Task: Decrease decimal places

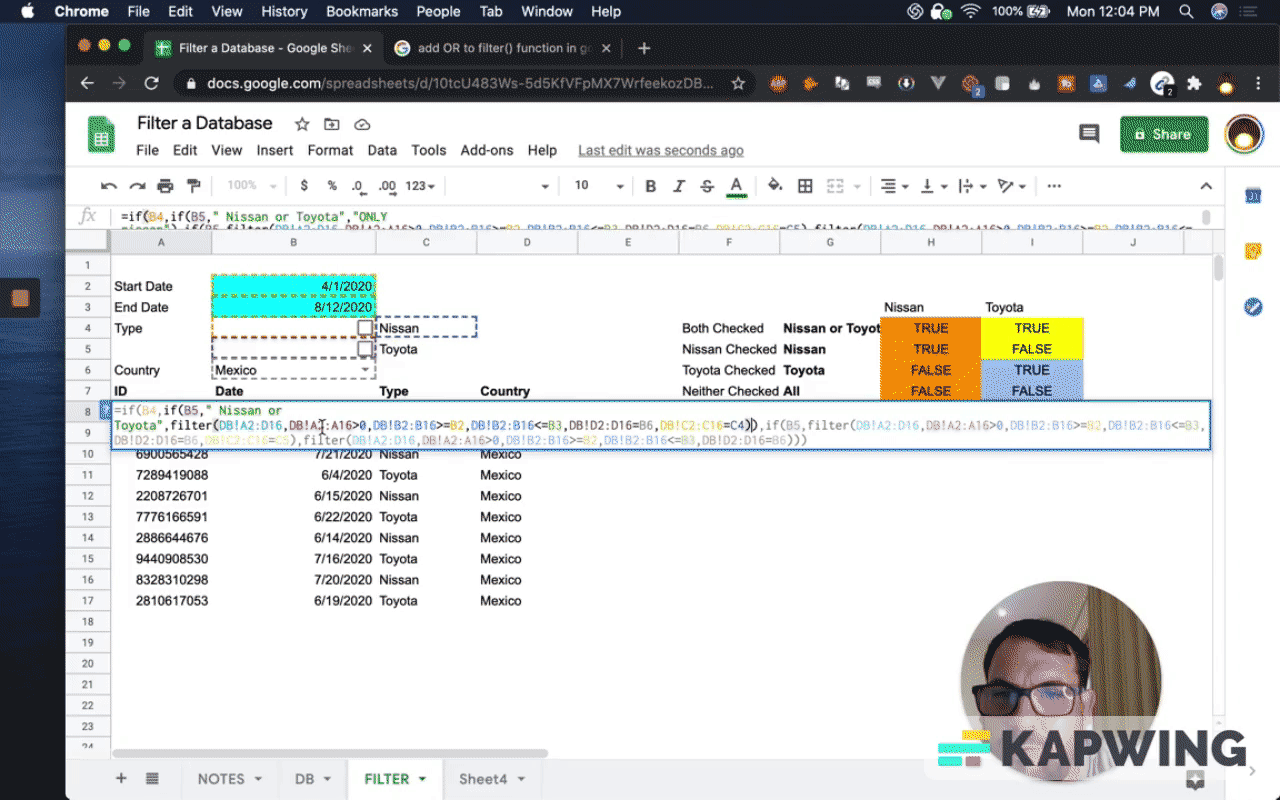Action: [358, 186]
